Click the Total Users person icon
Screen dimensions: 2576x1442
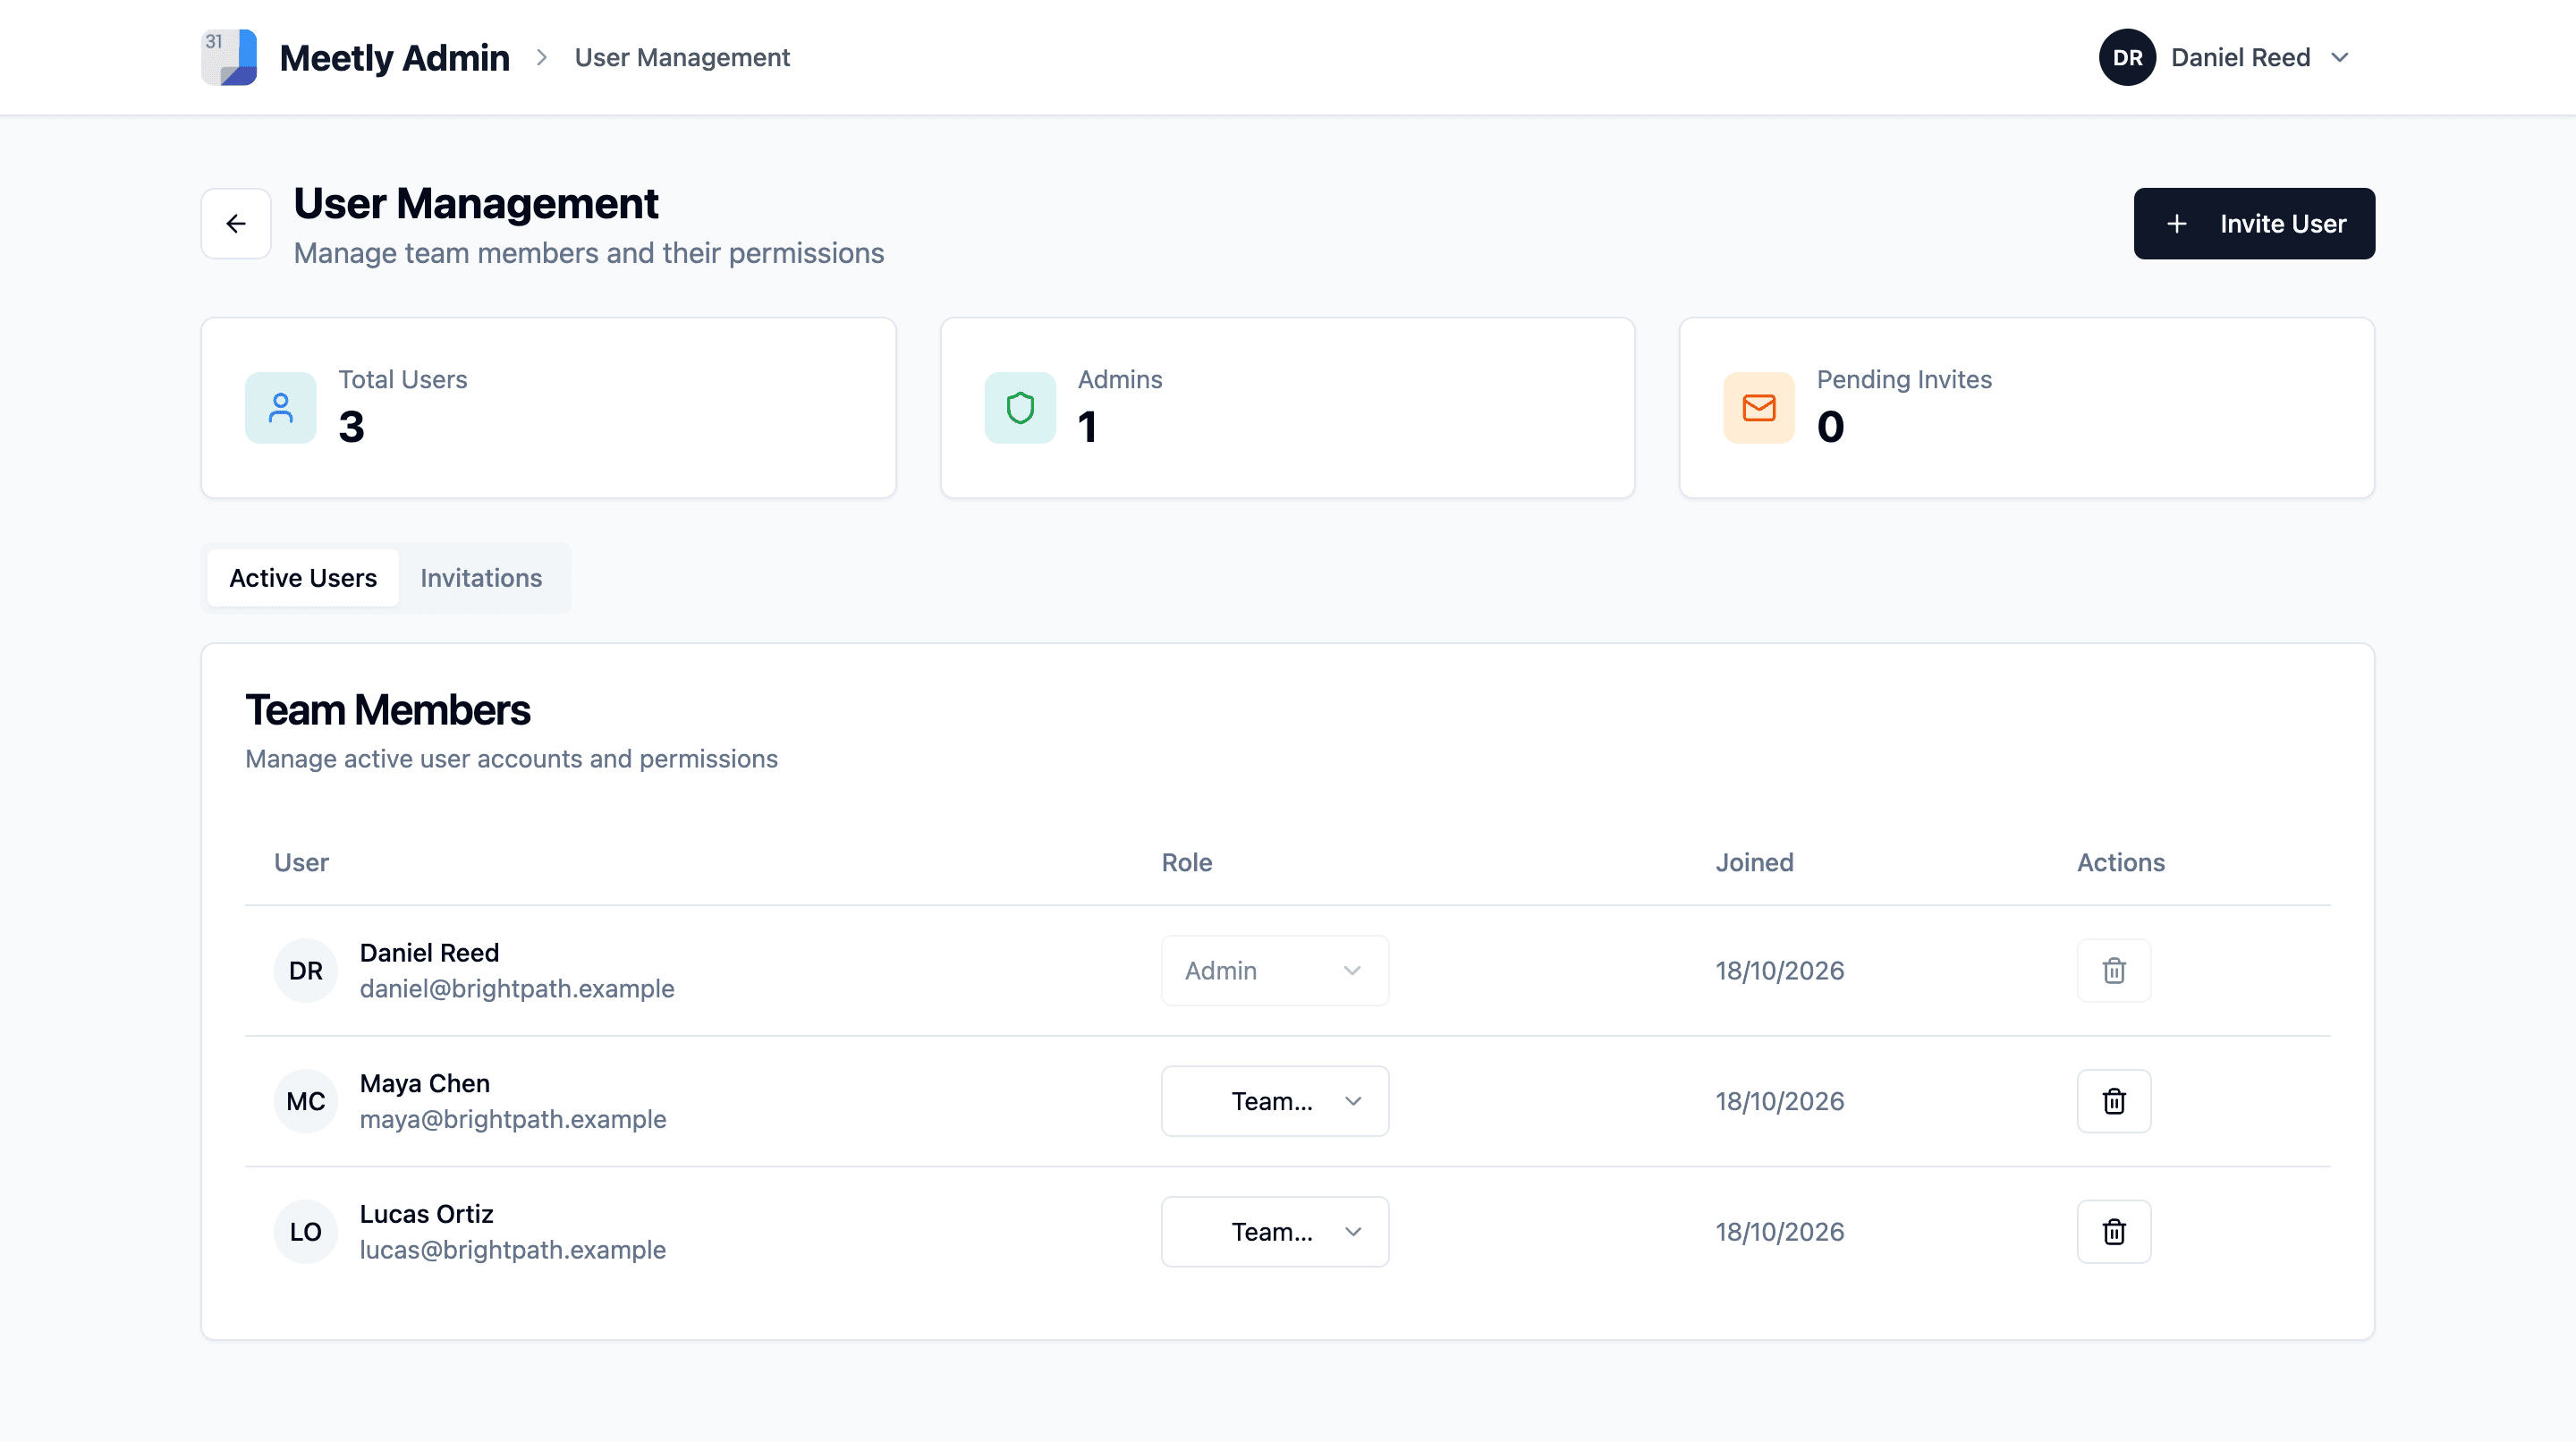[281, 408]
